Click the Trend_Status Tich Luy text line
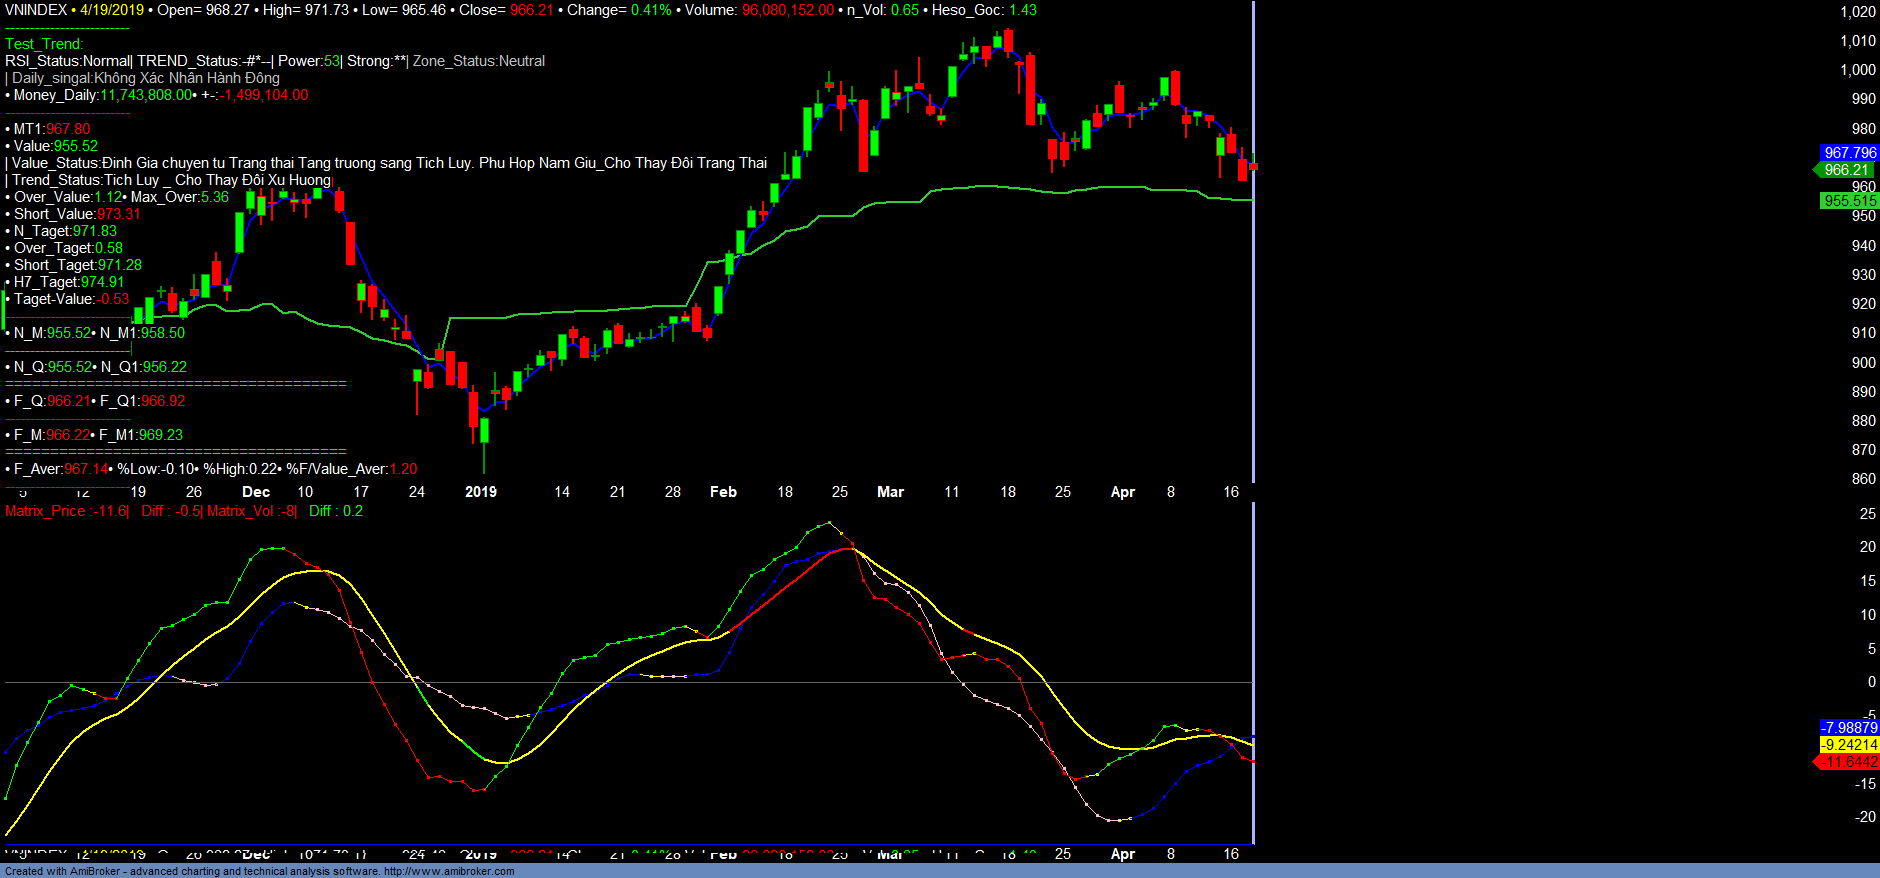 click(170, 180)
